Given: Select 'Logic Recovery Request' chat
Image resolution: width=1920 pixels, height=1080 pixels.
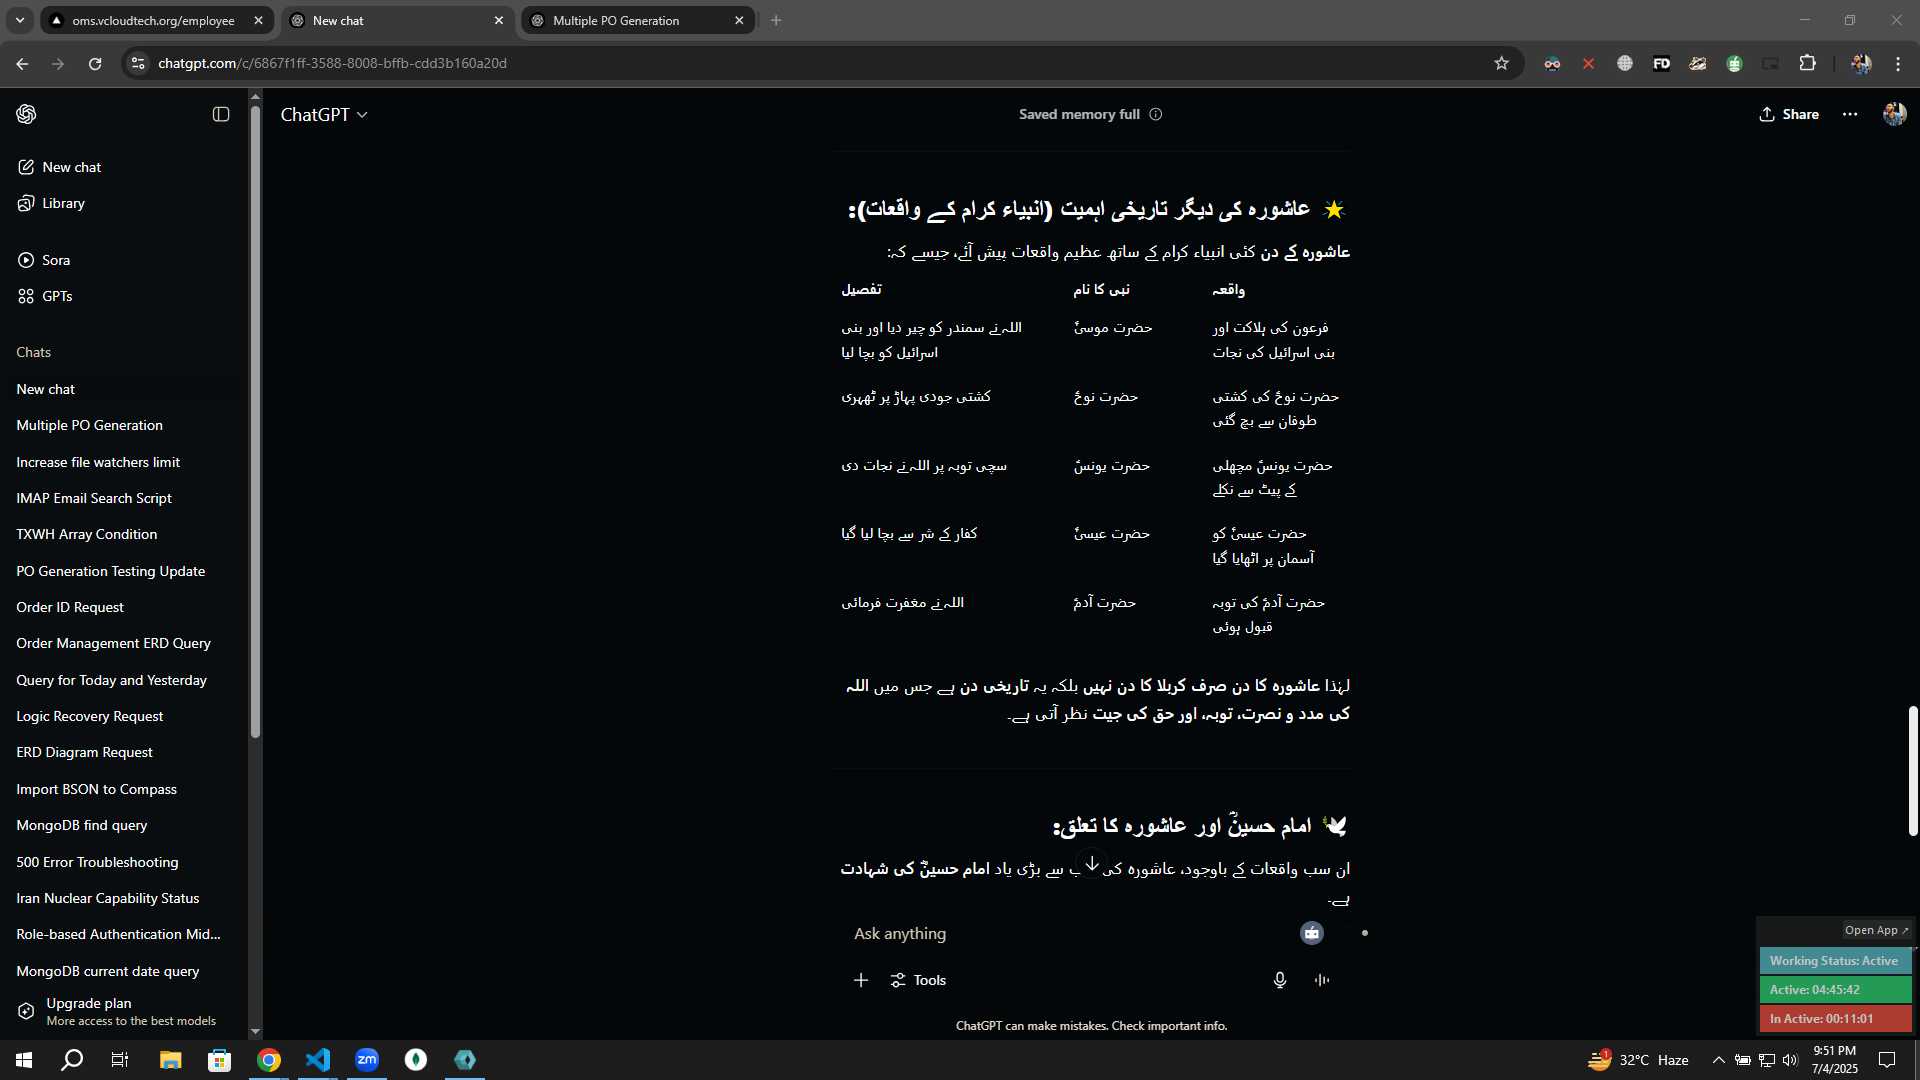Looking at the screenshot, I should [124, 716].
